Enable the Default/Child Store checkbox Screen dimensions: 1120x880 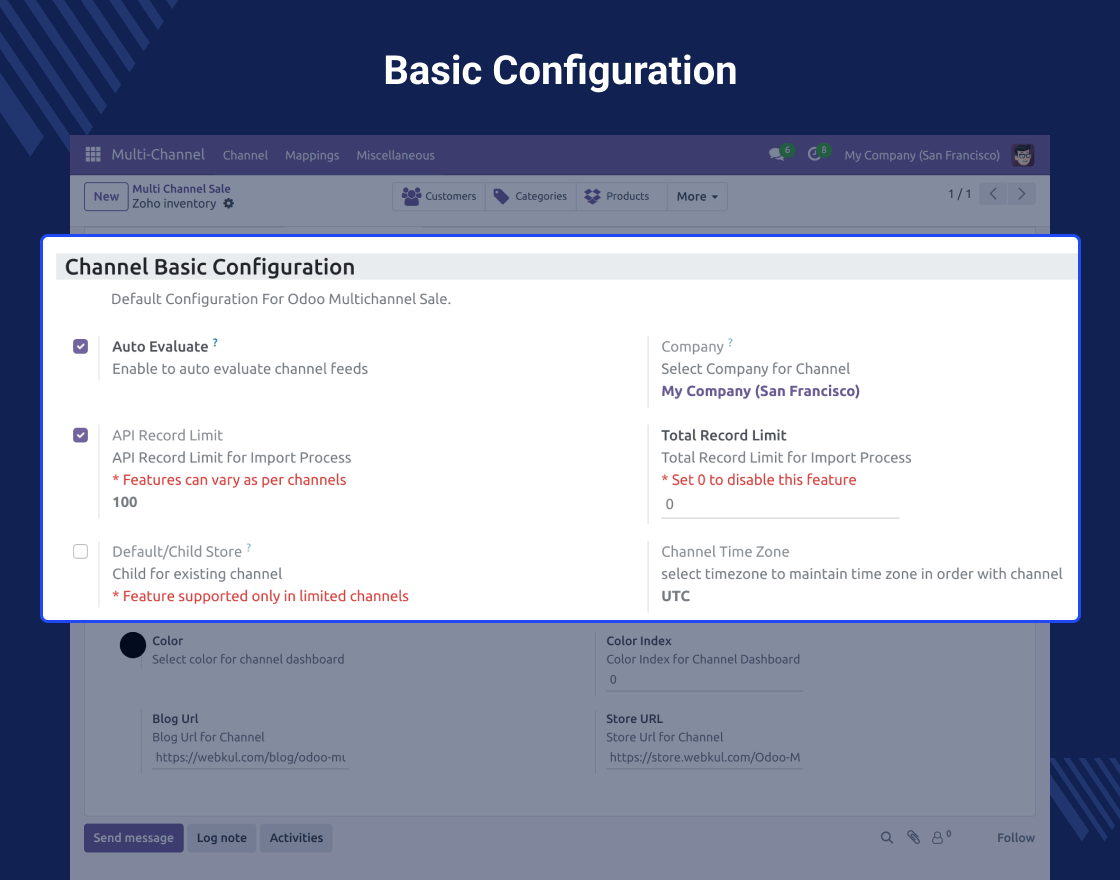[x=81, y=551]
